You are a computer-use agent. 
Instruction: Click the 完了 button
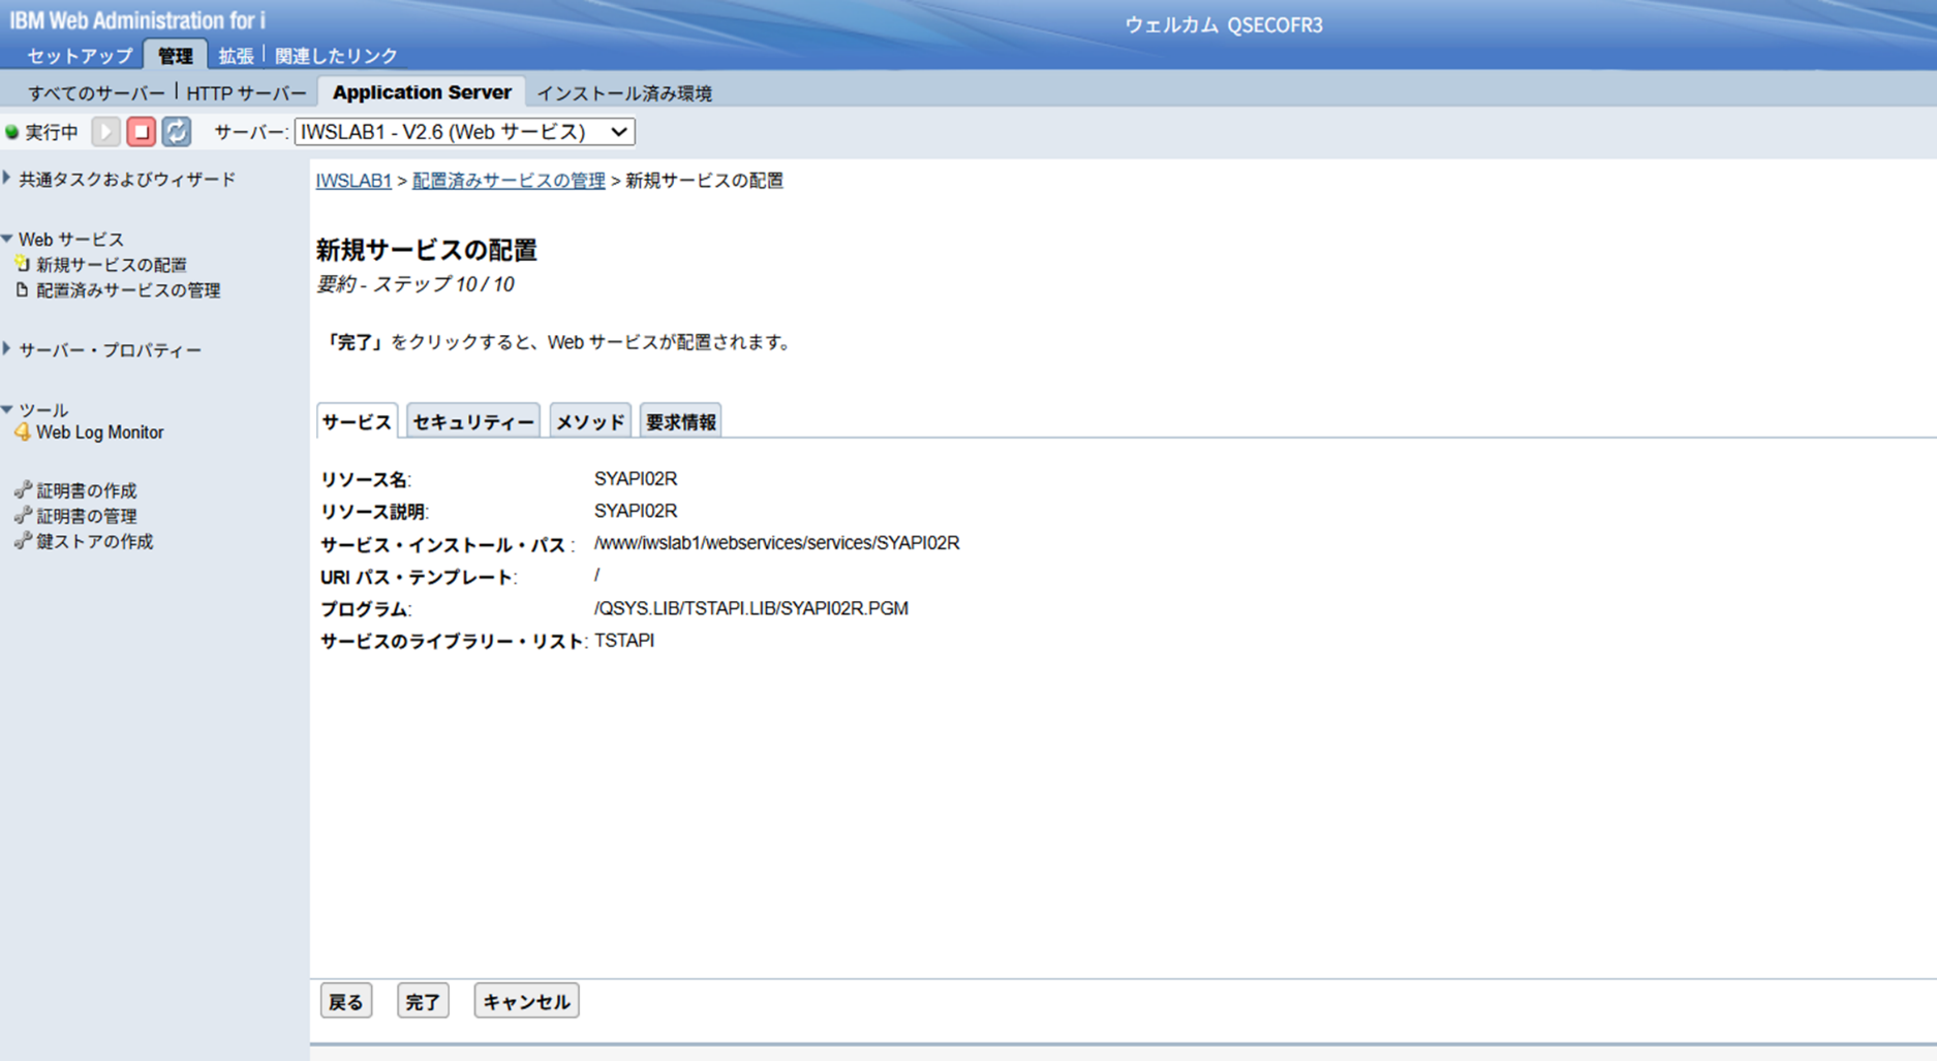(423, 1001)
